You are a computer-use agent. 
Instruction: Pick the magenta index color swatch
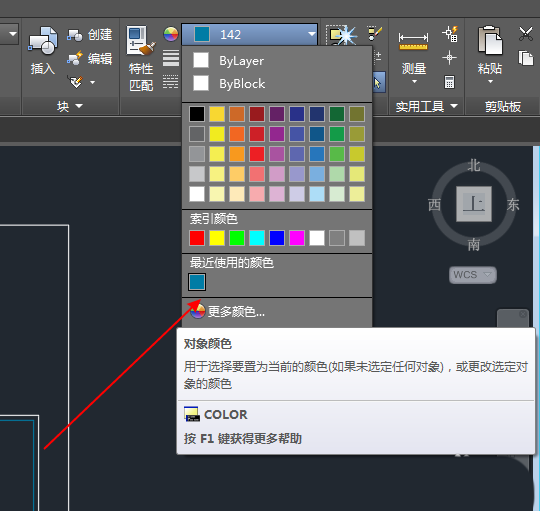pyautogui.click(x=297, y=238)
